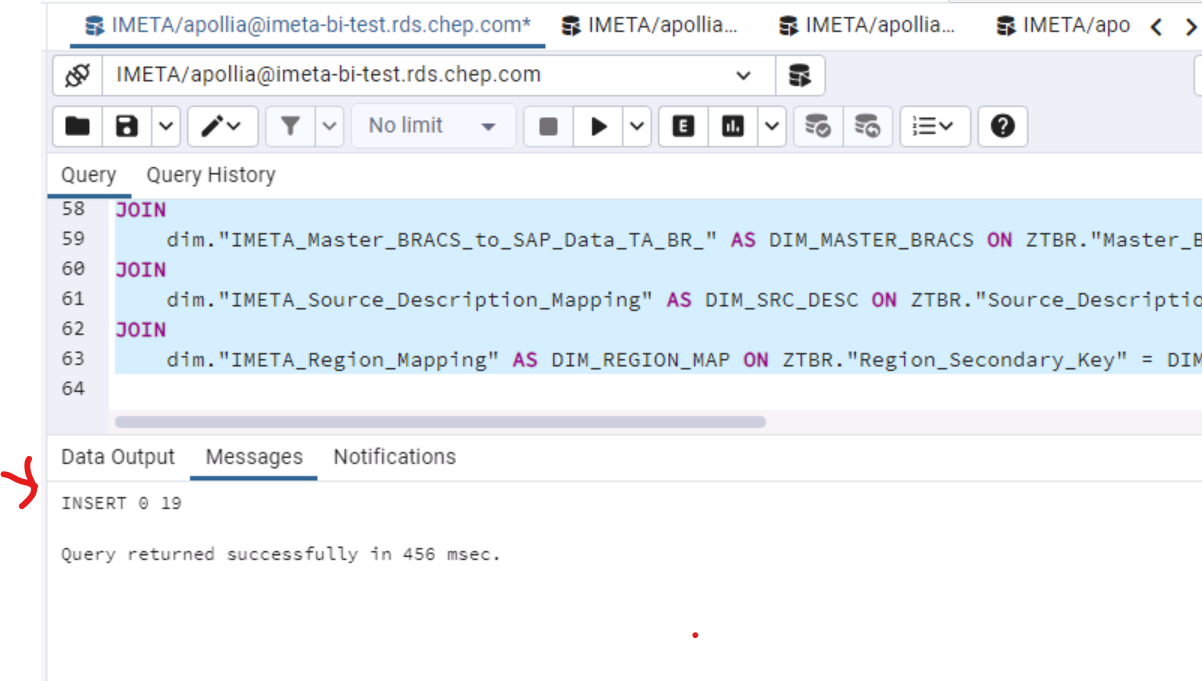Click the "INSERT 0 19" message text
This screenshot has width=1202, height=681.
(x=121, y=504)
